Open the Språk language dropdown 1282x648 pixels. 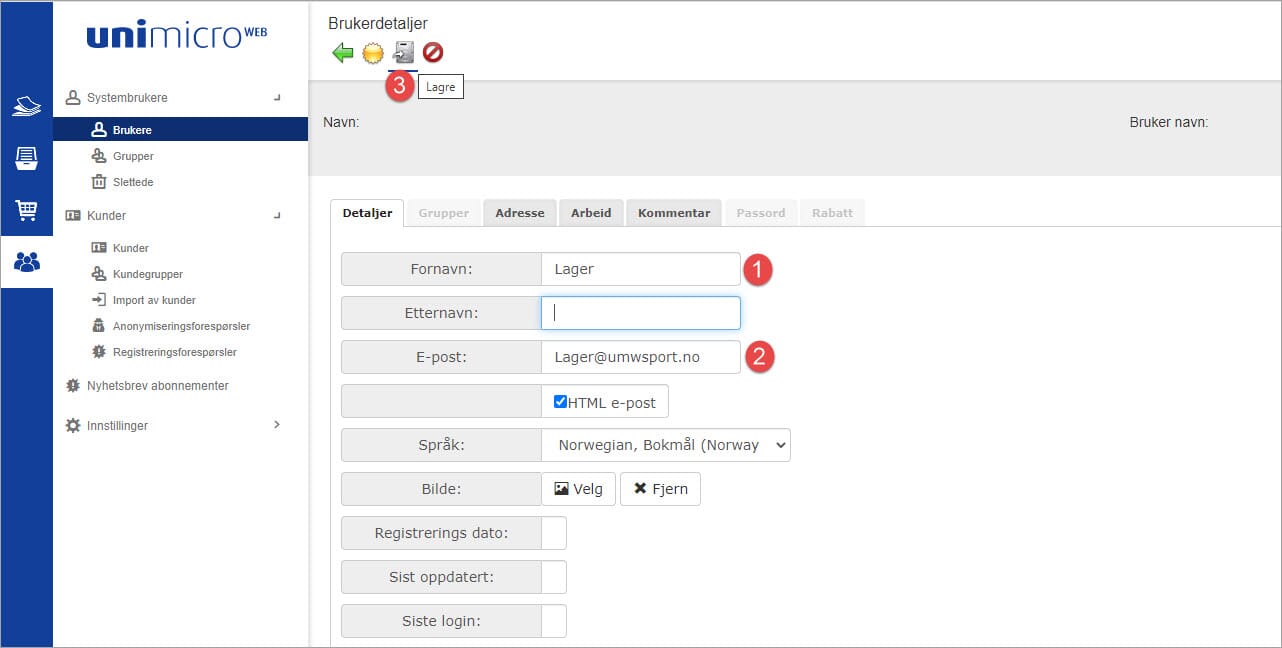coord(665,445)
